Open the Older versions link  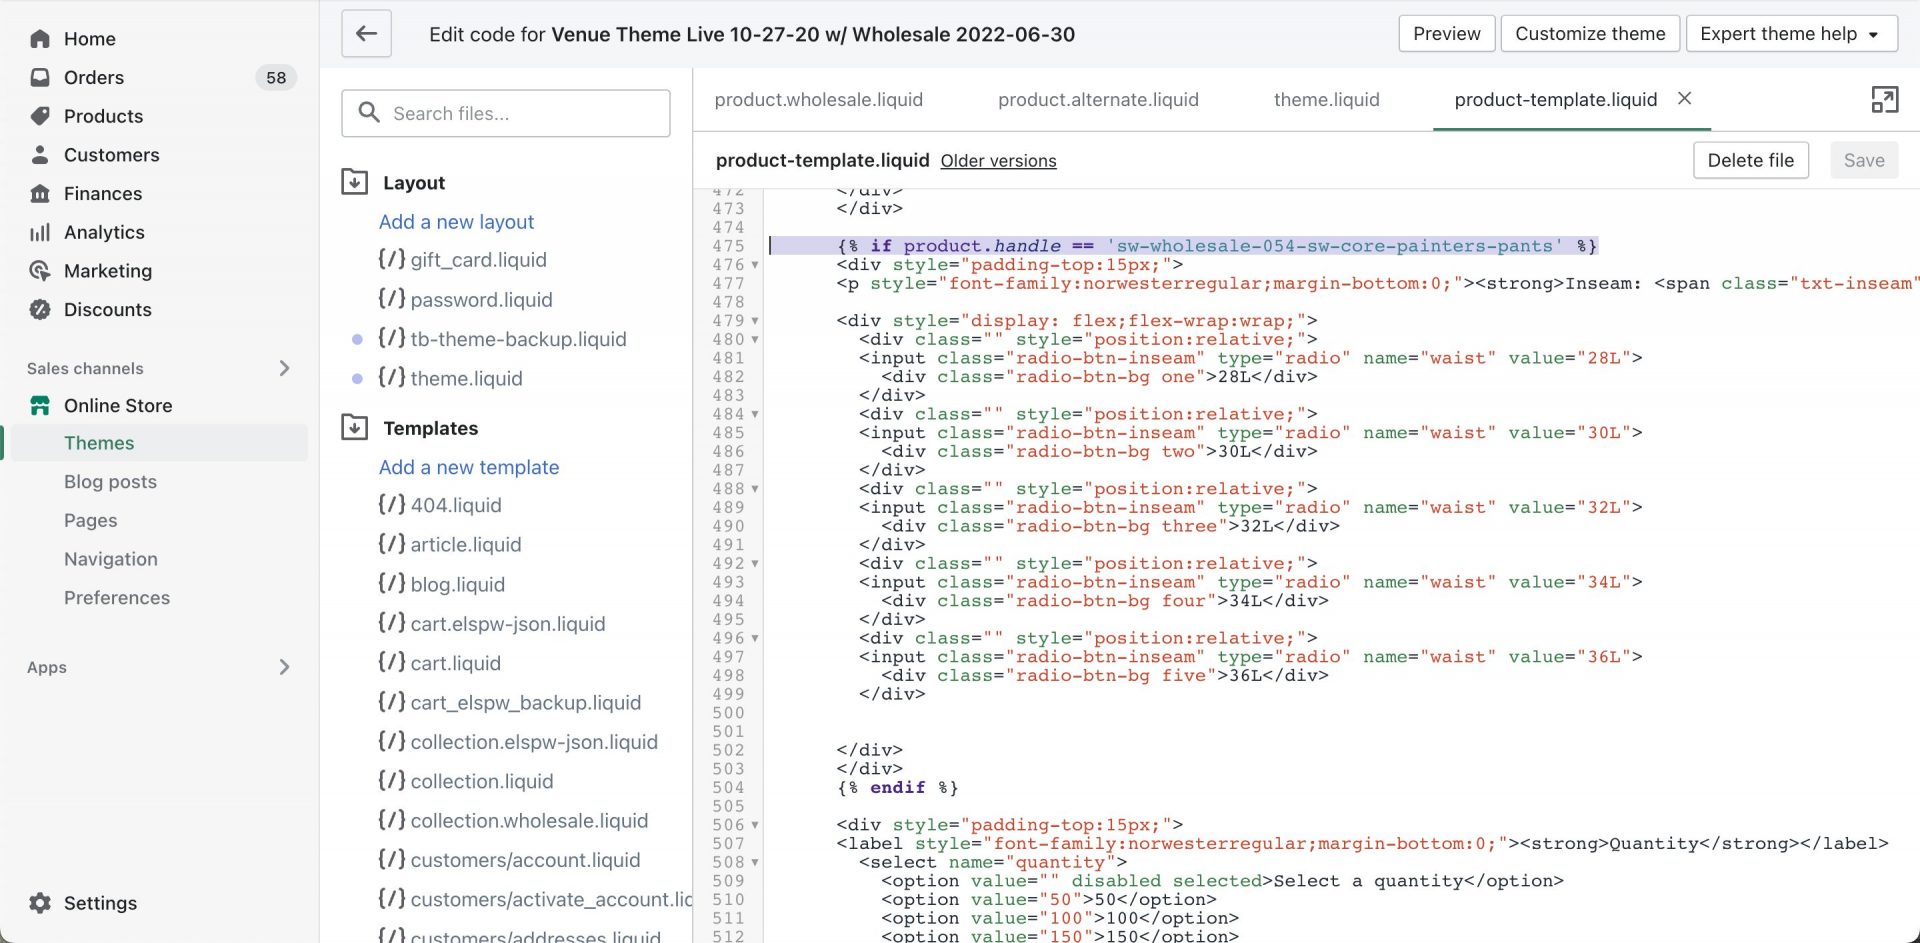(998, 161)
